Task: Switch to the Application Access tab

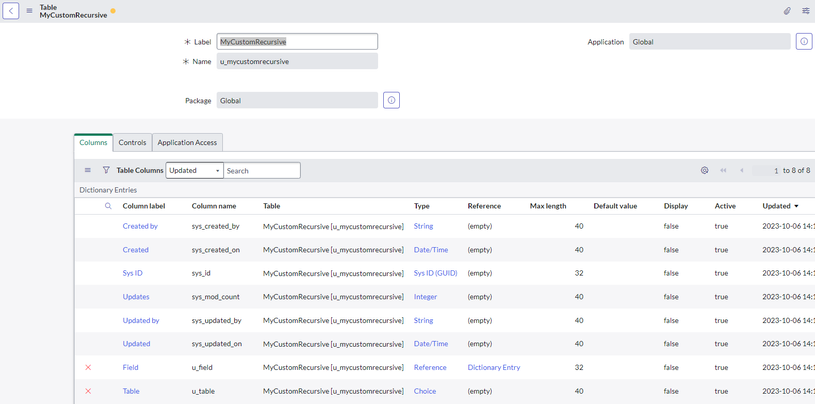Action: point(187,142)
